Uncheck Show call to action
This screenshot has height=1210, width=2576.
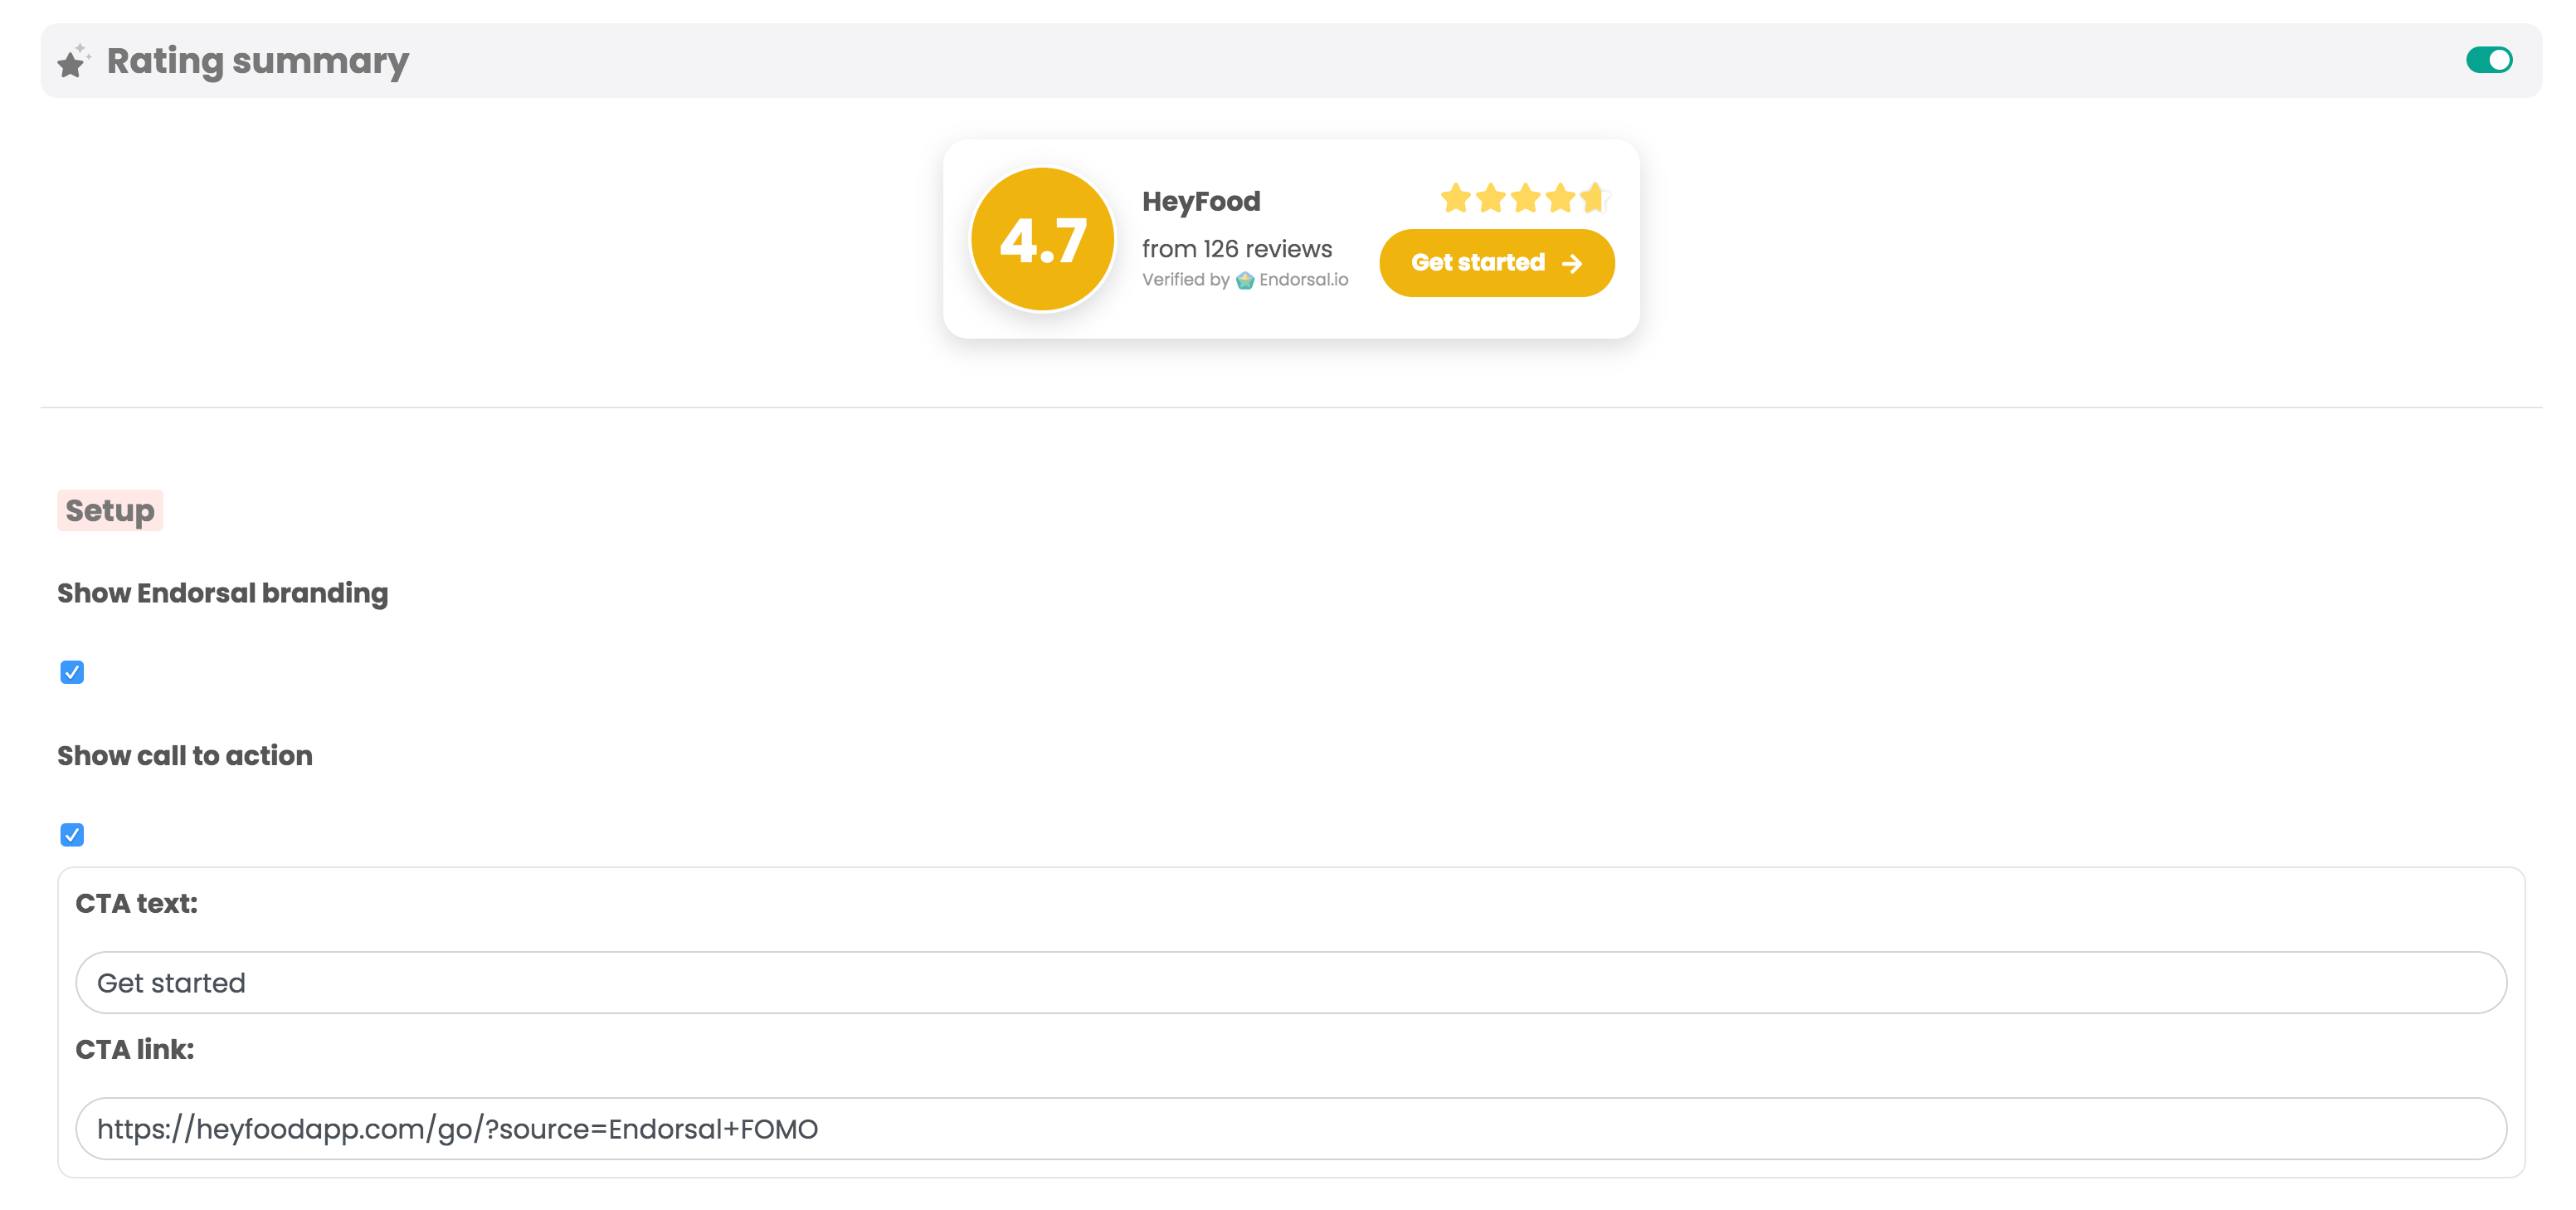(71, 834)
